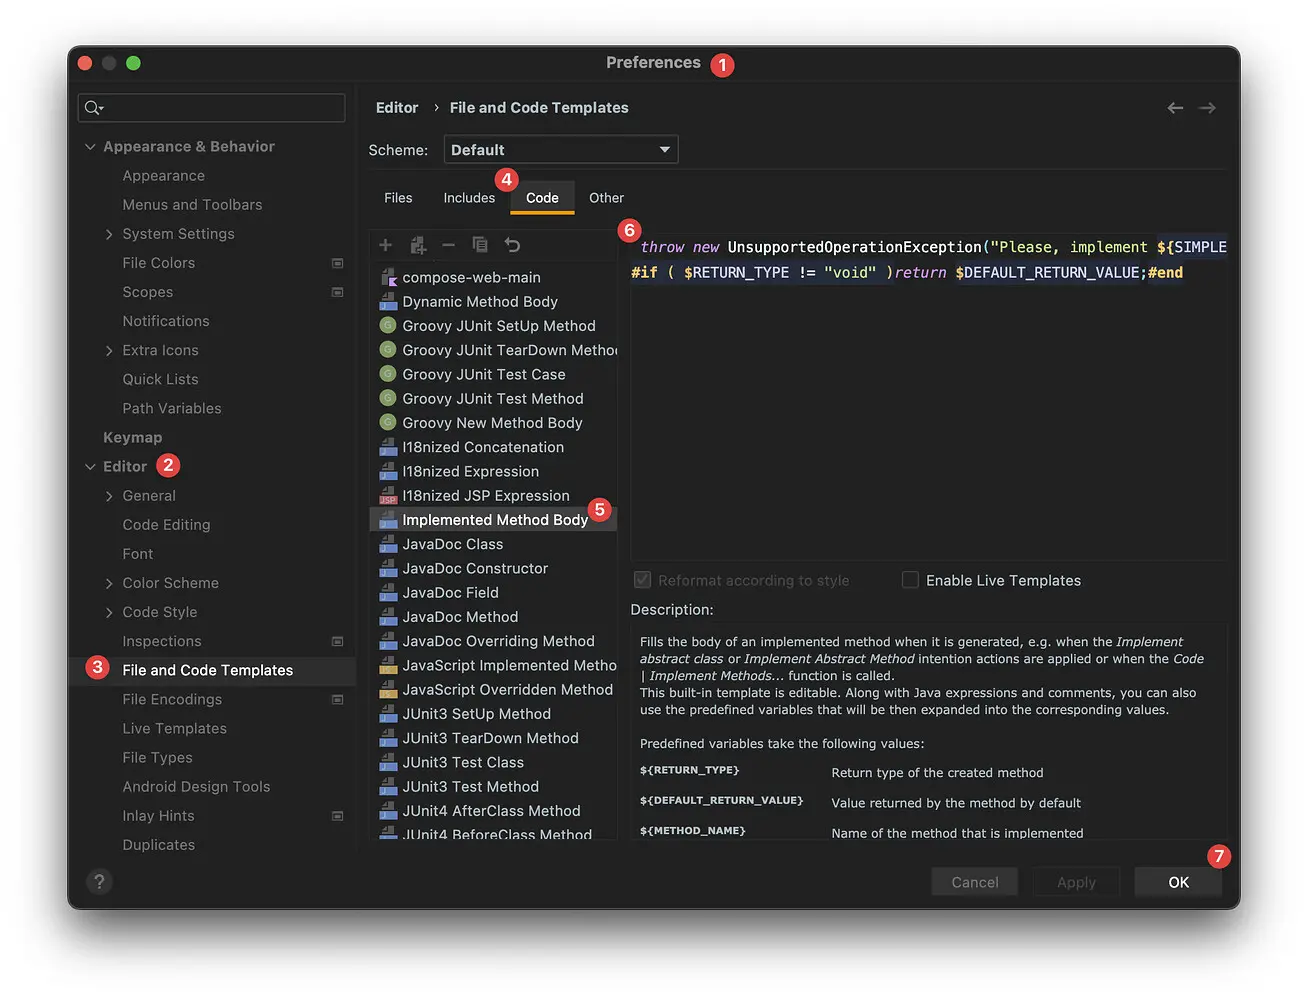
Task: Click the forward navigation arrow
Action: coord(1207,108)
